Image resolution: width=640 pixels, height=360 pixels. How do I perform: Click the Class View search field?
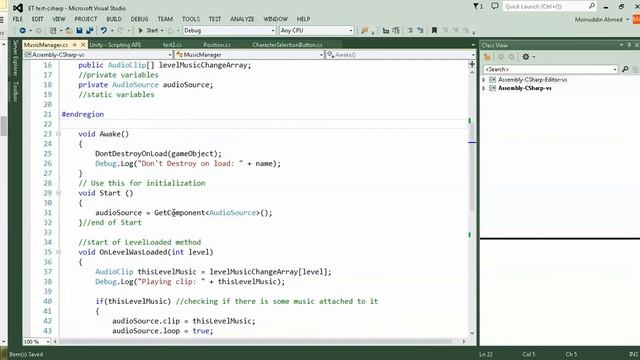[x=550, y=69]
